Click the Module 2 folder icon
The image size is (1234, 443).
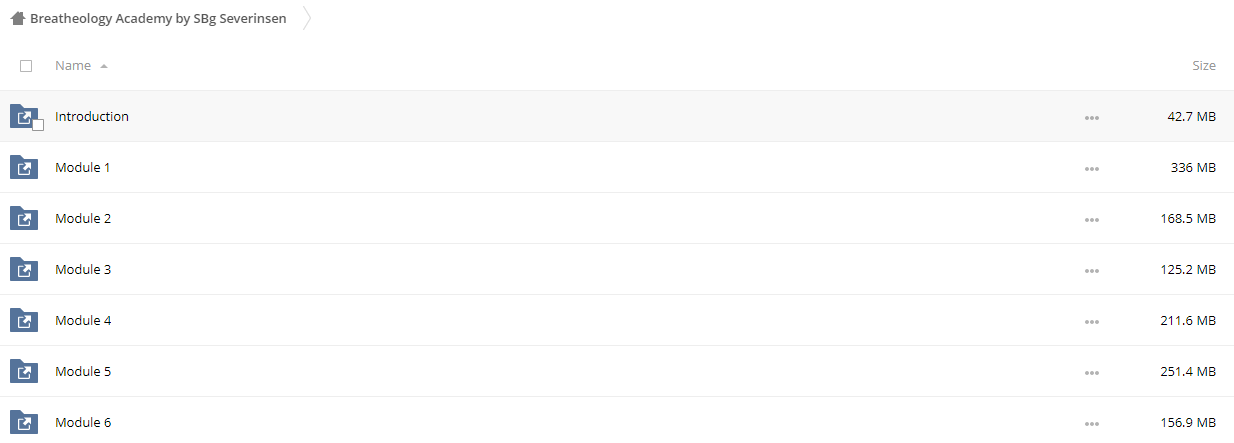click(x=23, y=218)
